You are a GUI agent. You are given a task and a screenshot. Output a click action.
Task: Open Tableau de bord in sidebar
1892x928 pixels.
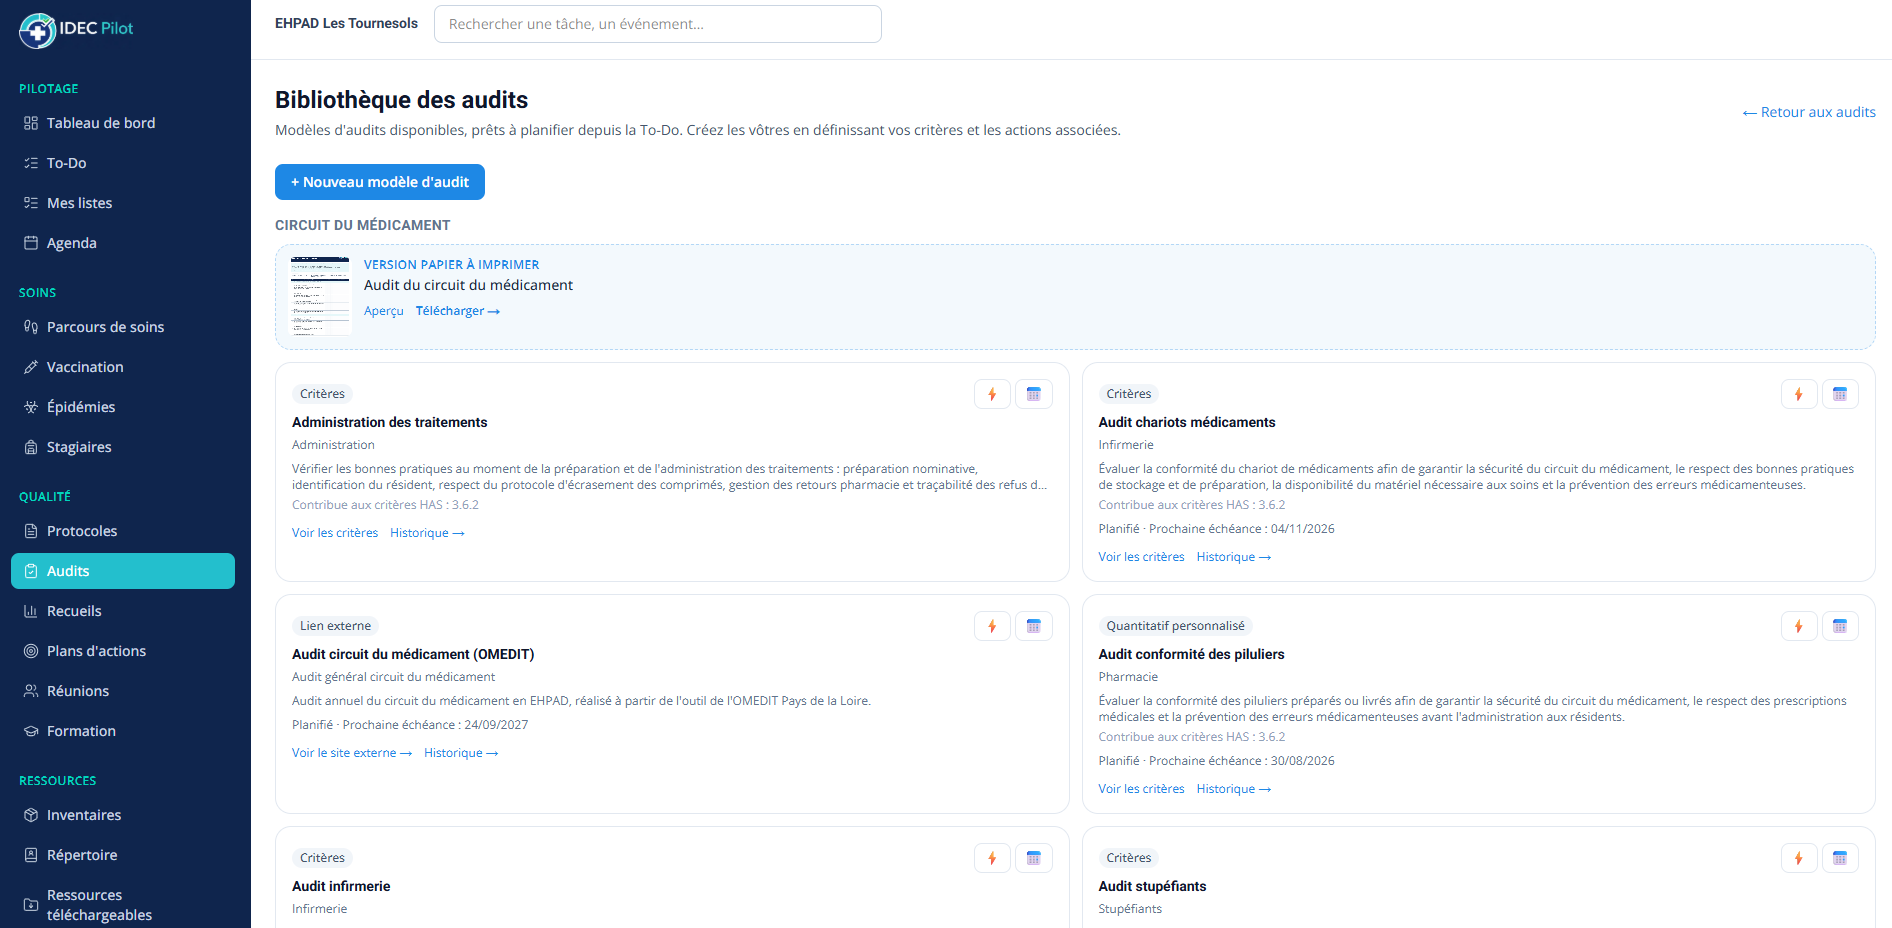(123, 123)
